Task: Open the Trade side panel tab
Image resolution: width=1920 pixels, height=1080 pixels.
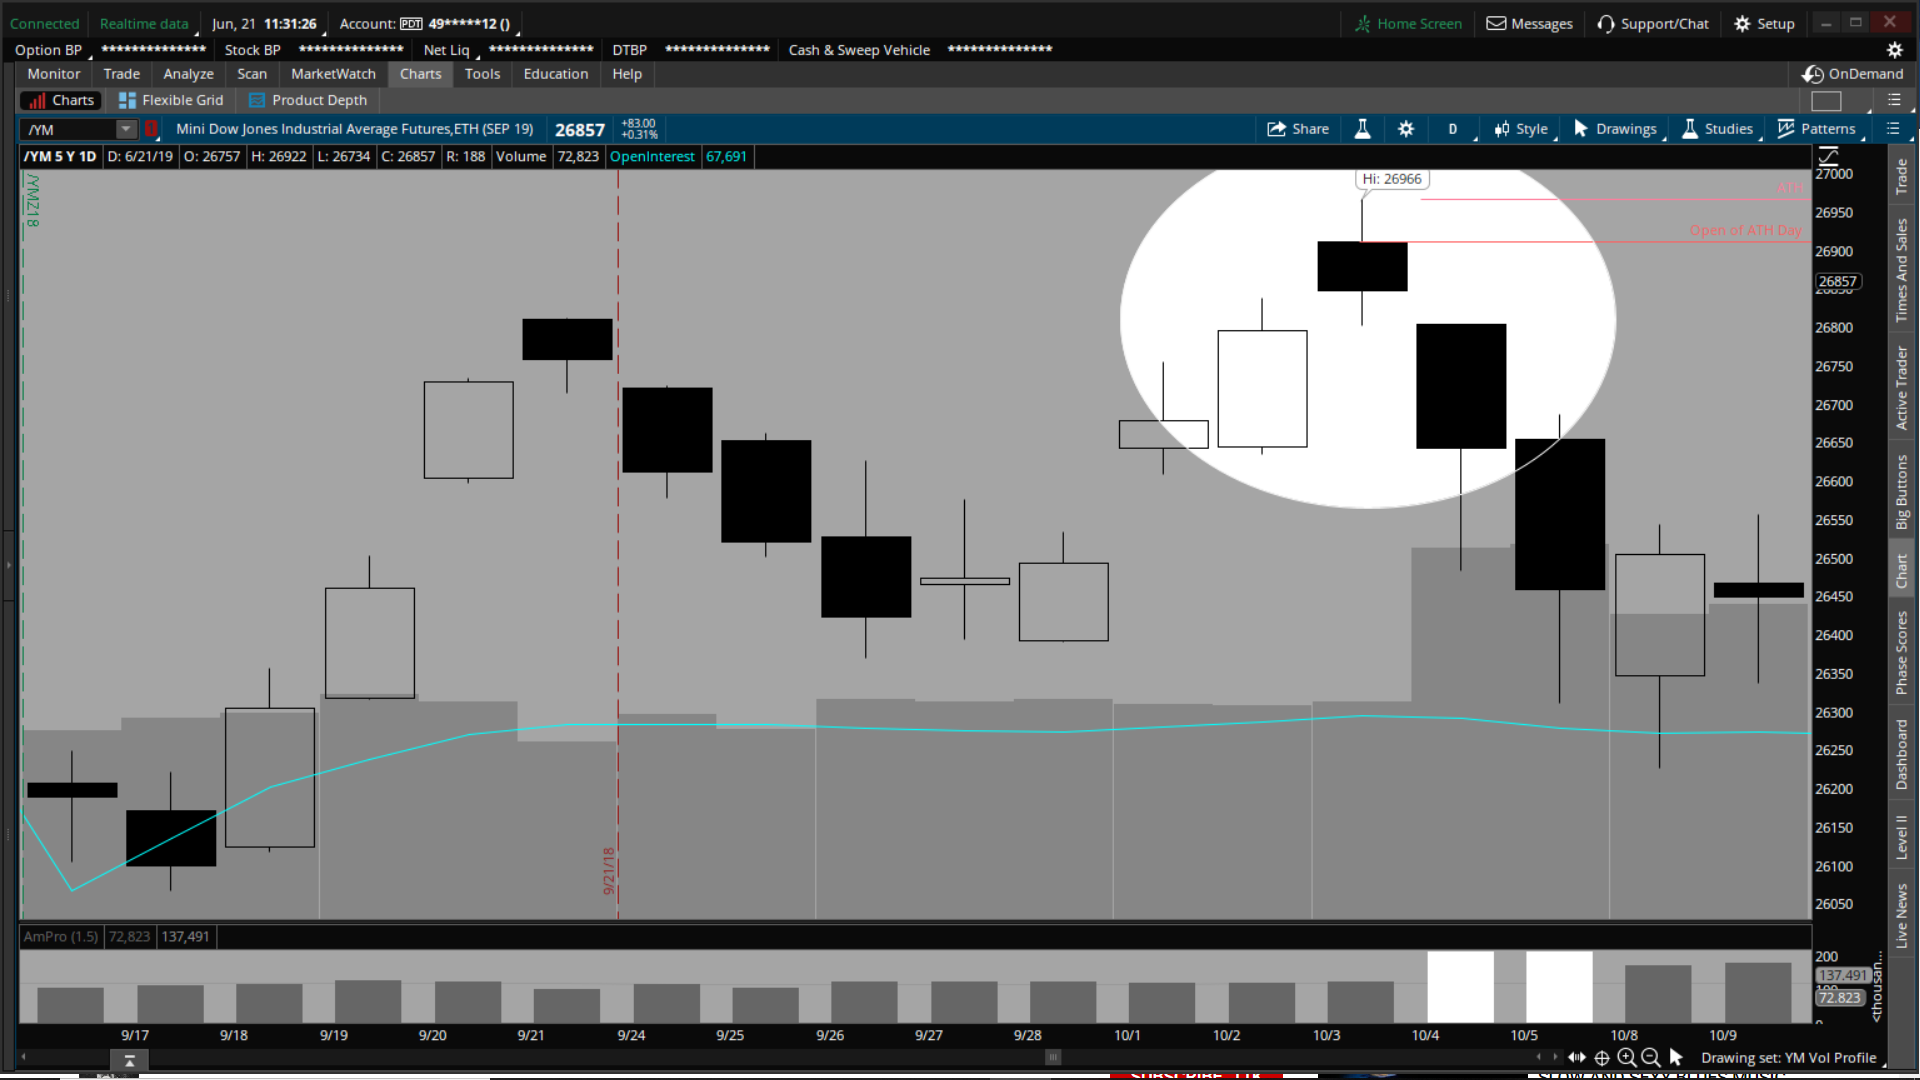Action: [1901, 177]
